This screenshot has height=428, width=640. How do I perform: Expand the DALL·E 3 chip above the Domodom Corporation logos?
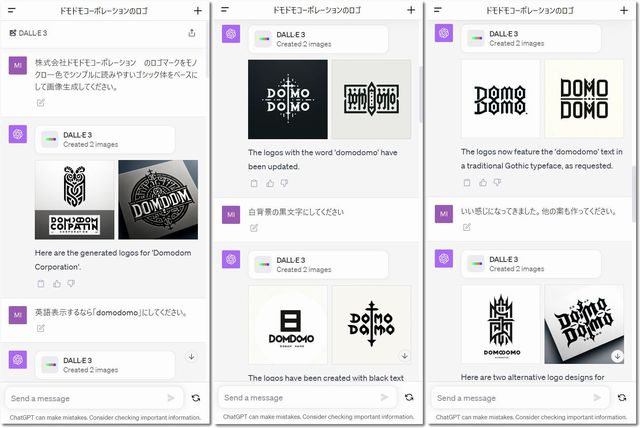[105, 140]
